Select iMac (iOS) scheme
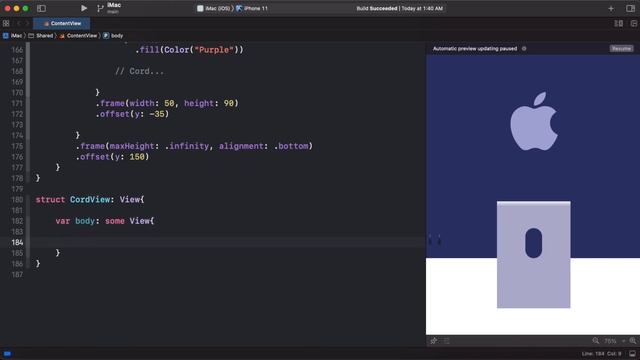 214,8
